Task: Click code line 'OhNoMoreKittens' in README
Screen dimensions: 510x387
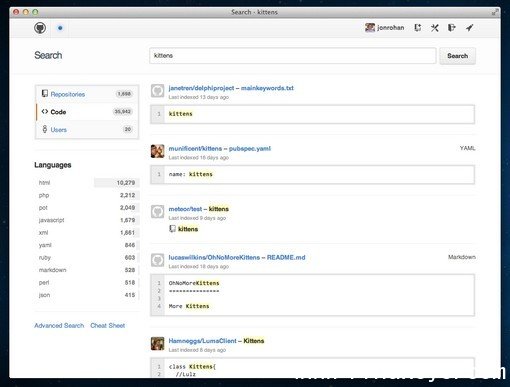Action: (194, 283)
